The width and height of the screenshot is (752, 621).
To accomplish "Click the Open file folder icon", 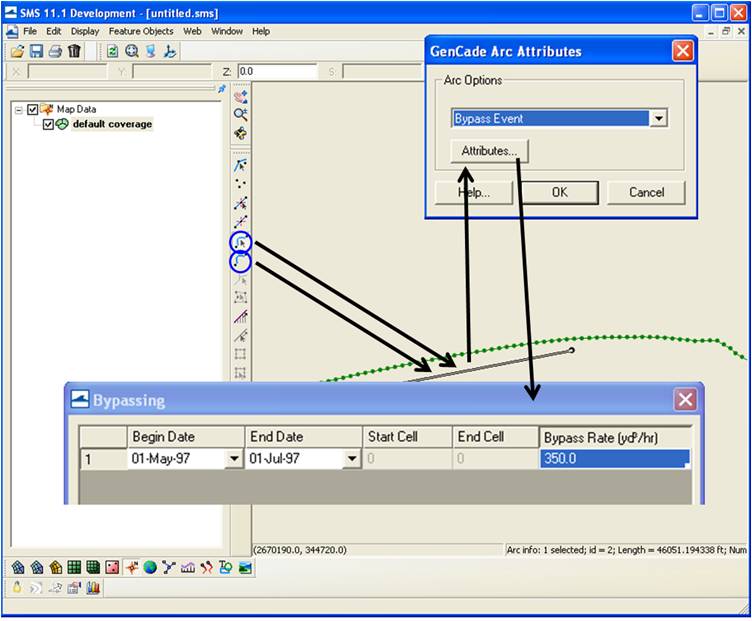I will (x=17, y=51).
